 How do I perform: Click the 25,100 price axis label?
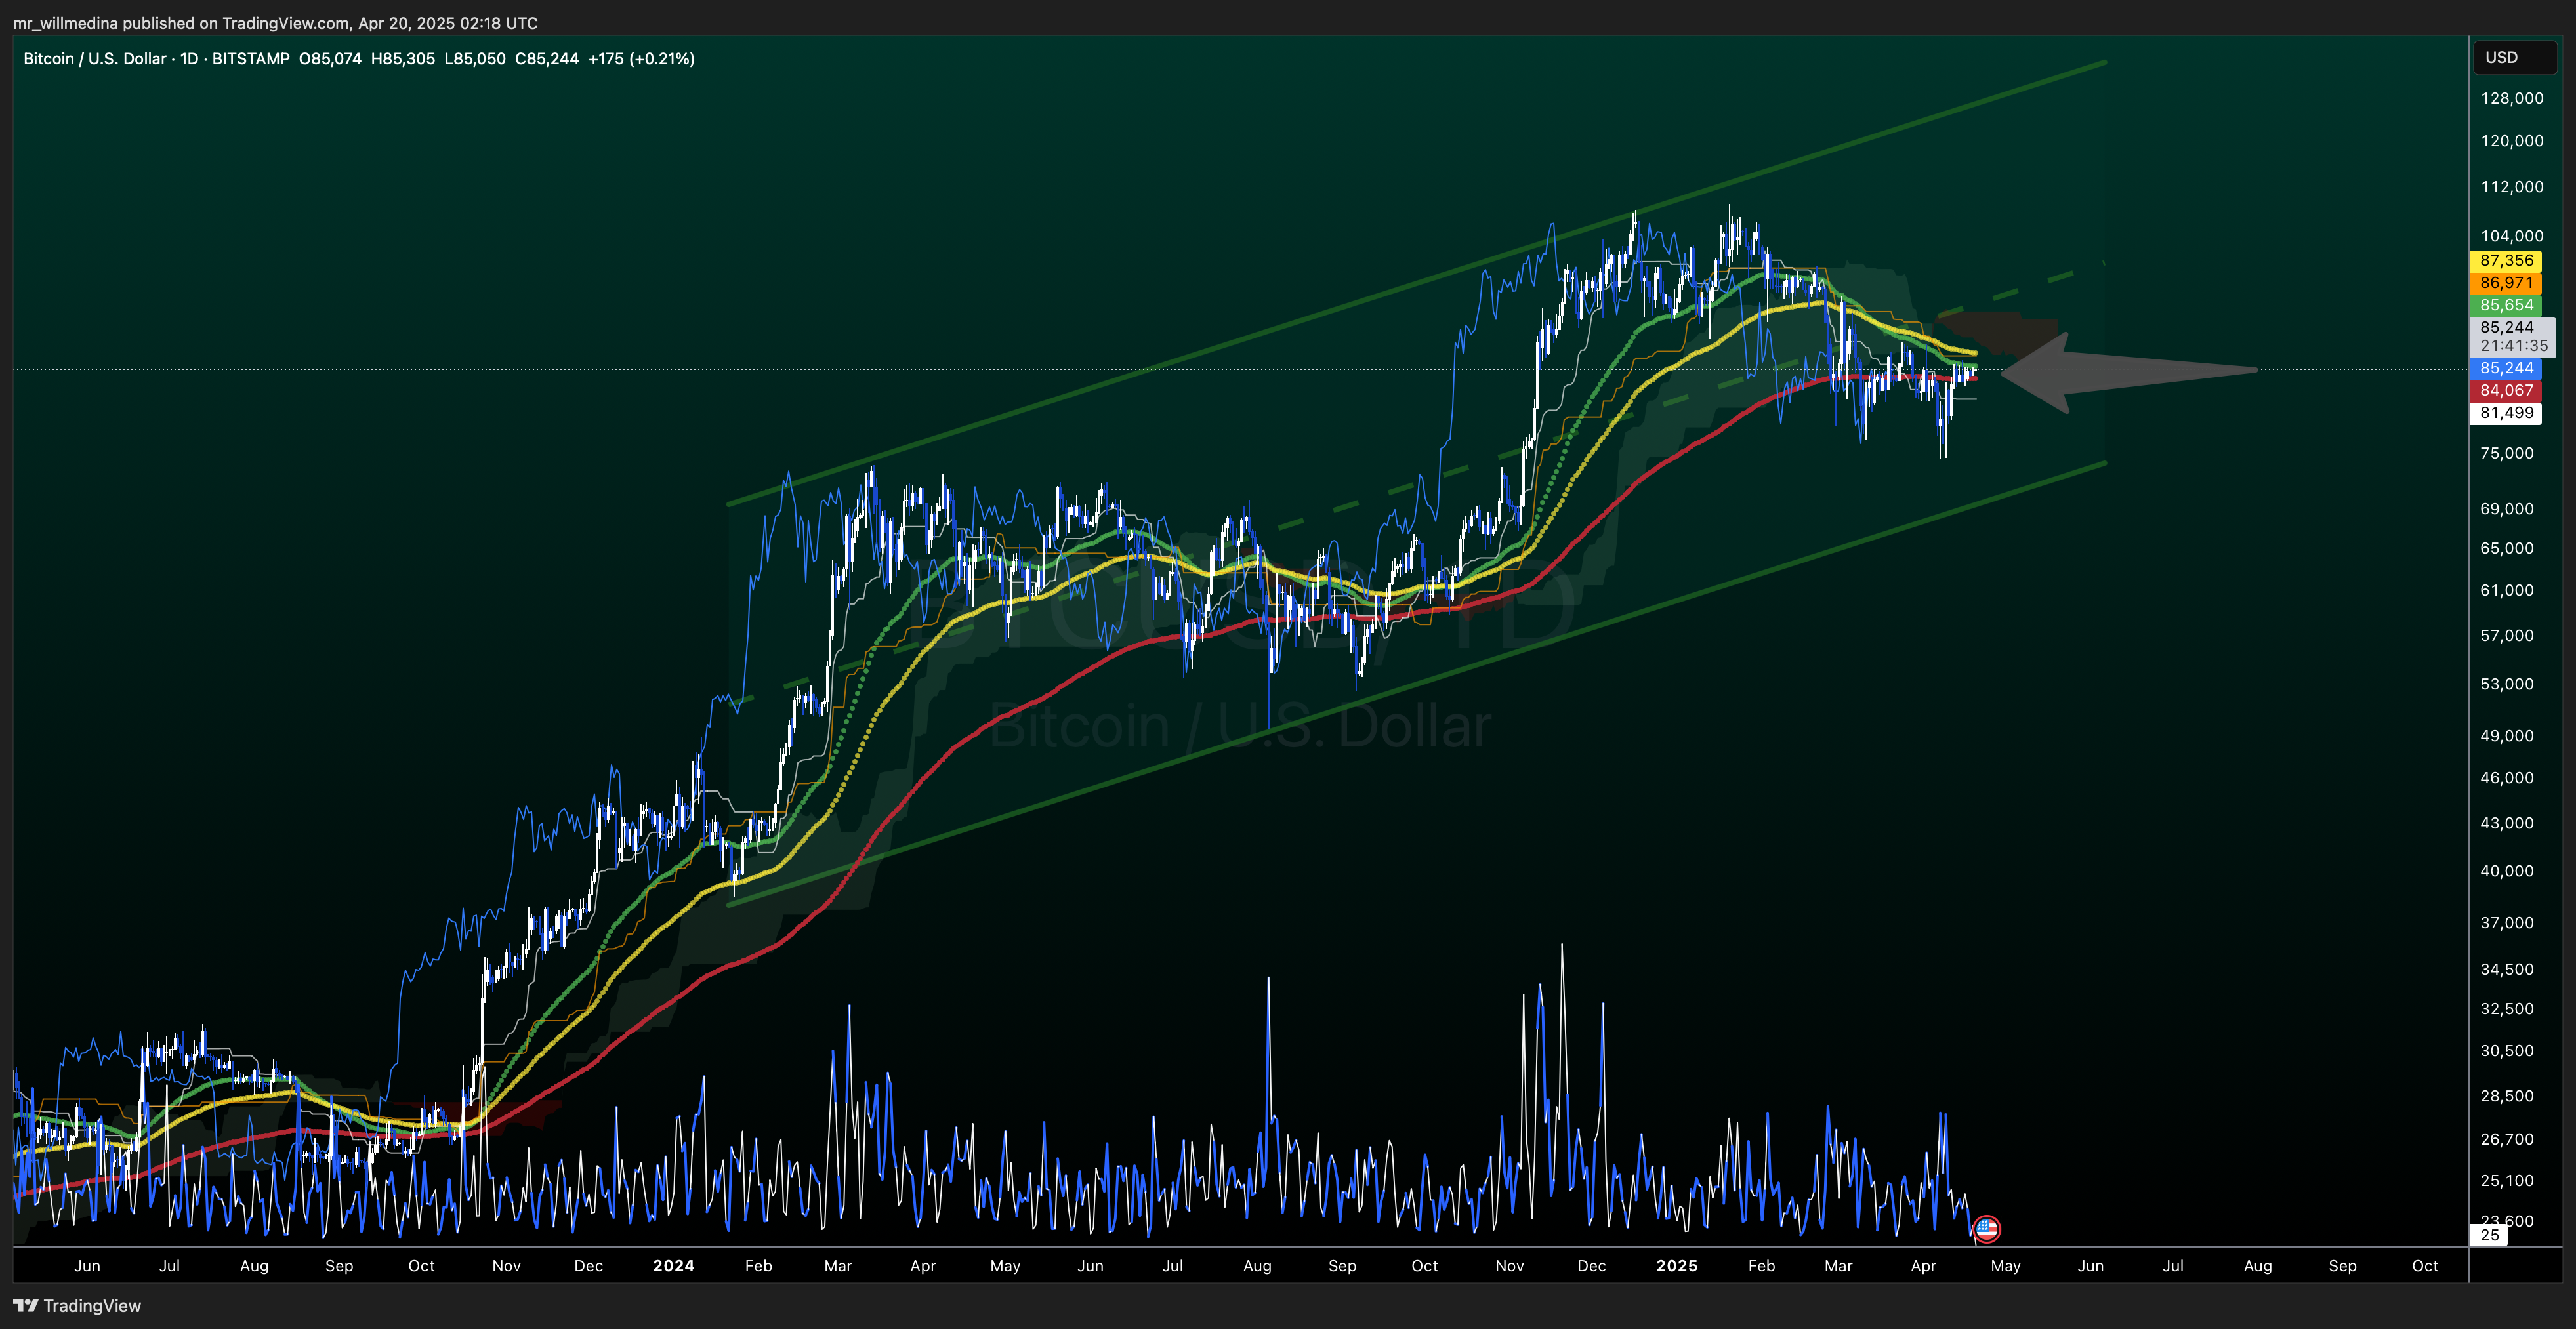tap(2507, 1181)
